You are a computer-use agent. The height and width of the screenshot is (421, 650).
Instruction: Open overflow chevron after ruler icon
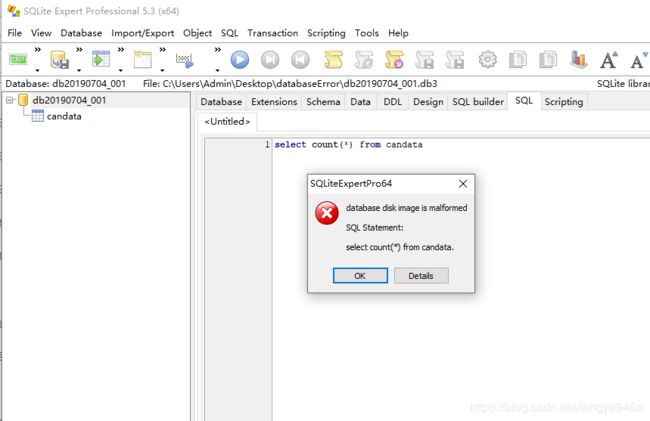click(217, 50)
